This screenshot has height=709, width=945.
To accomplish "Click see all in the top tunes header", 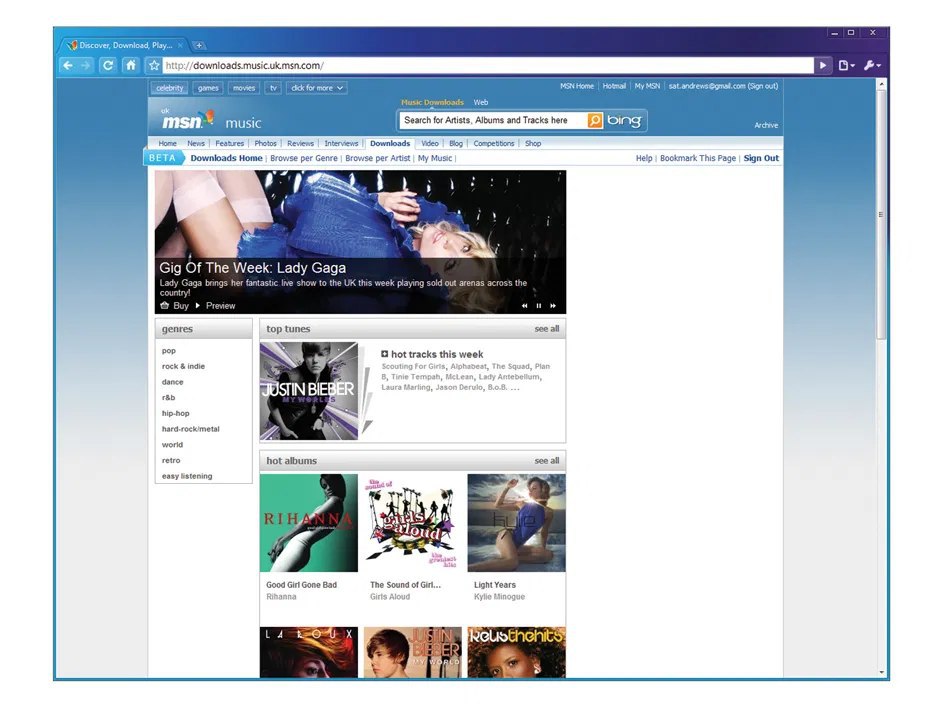I will pyautogui.click(x=547, y=329).
